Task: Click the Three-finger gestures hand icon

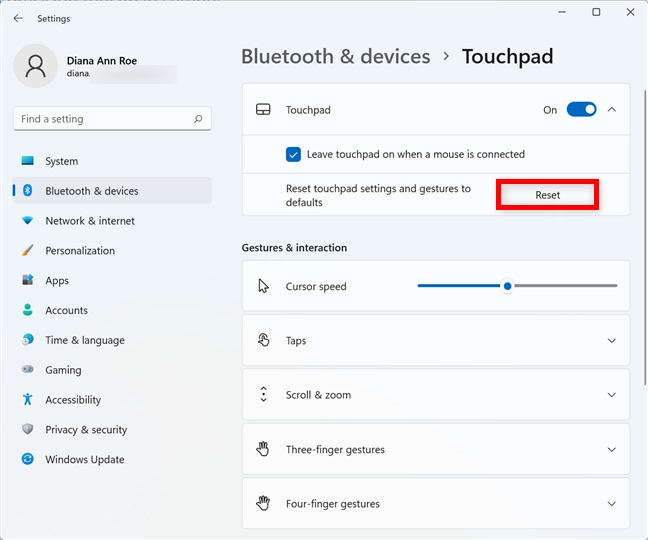Action: click(263, 449)
